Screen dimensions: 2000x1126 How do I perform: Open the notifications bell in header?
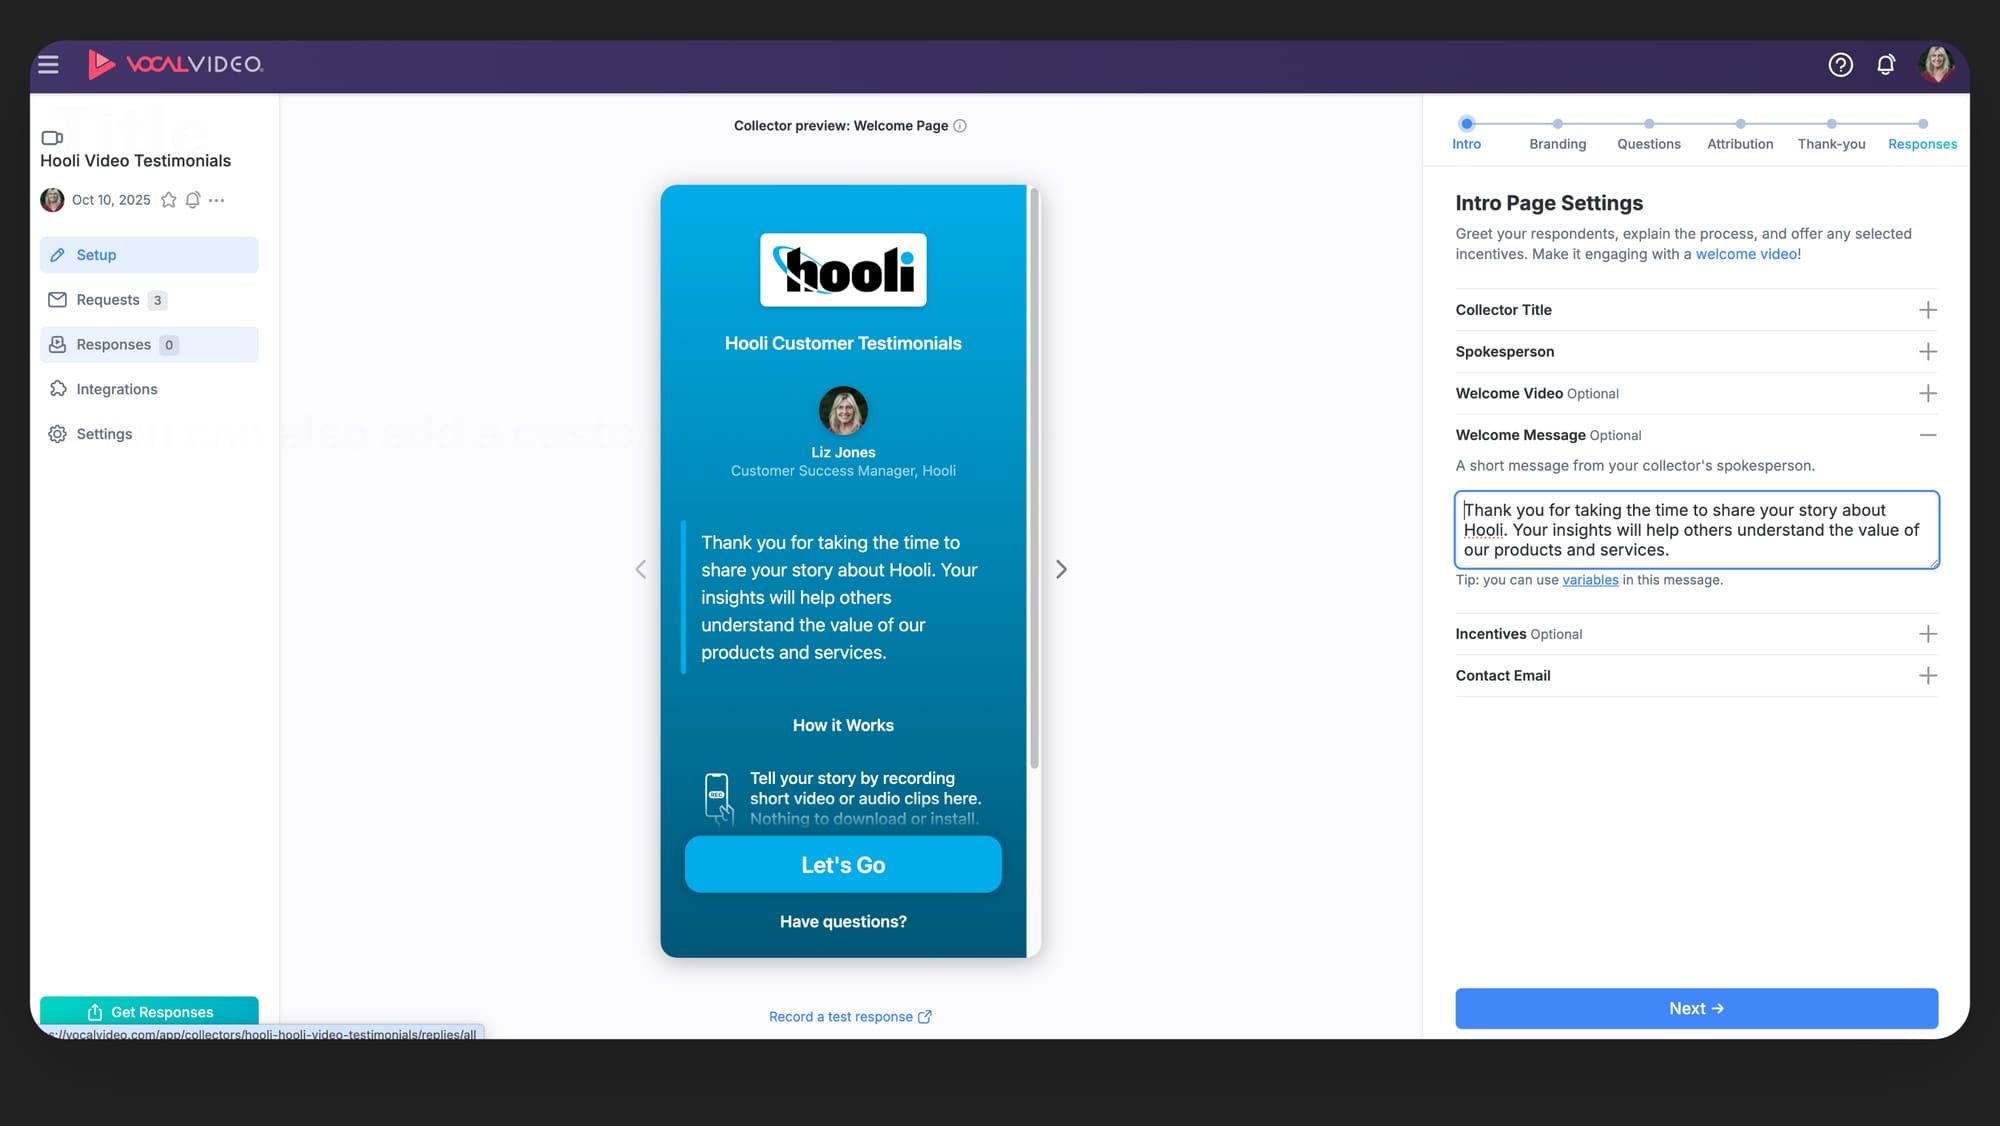(x=1885, y=65)
